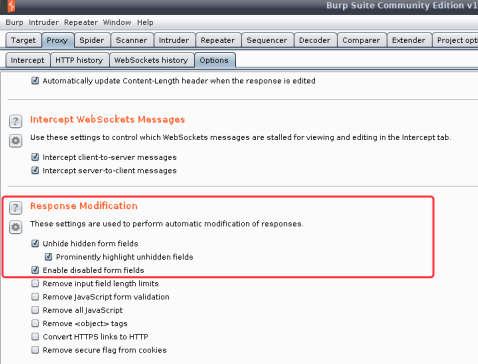Go to the Comparer tab
This screenshot has width=478, height=364.
coord(362,40)
